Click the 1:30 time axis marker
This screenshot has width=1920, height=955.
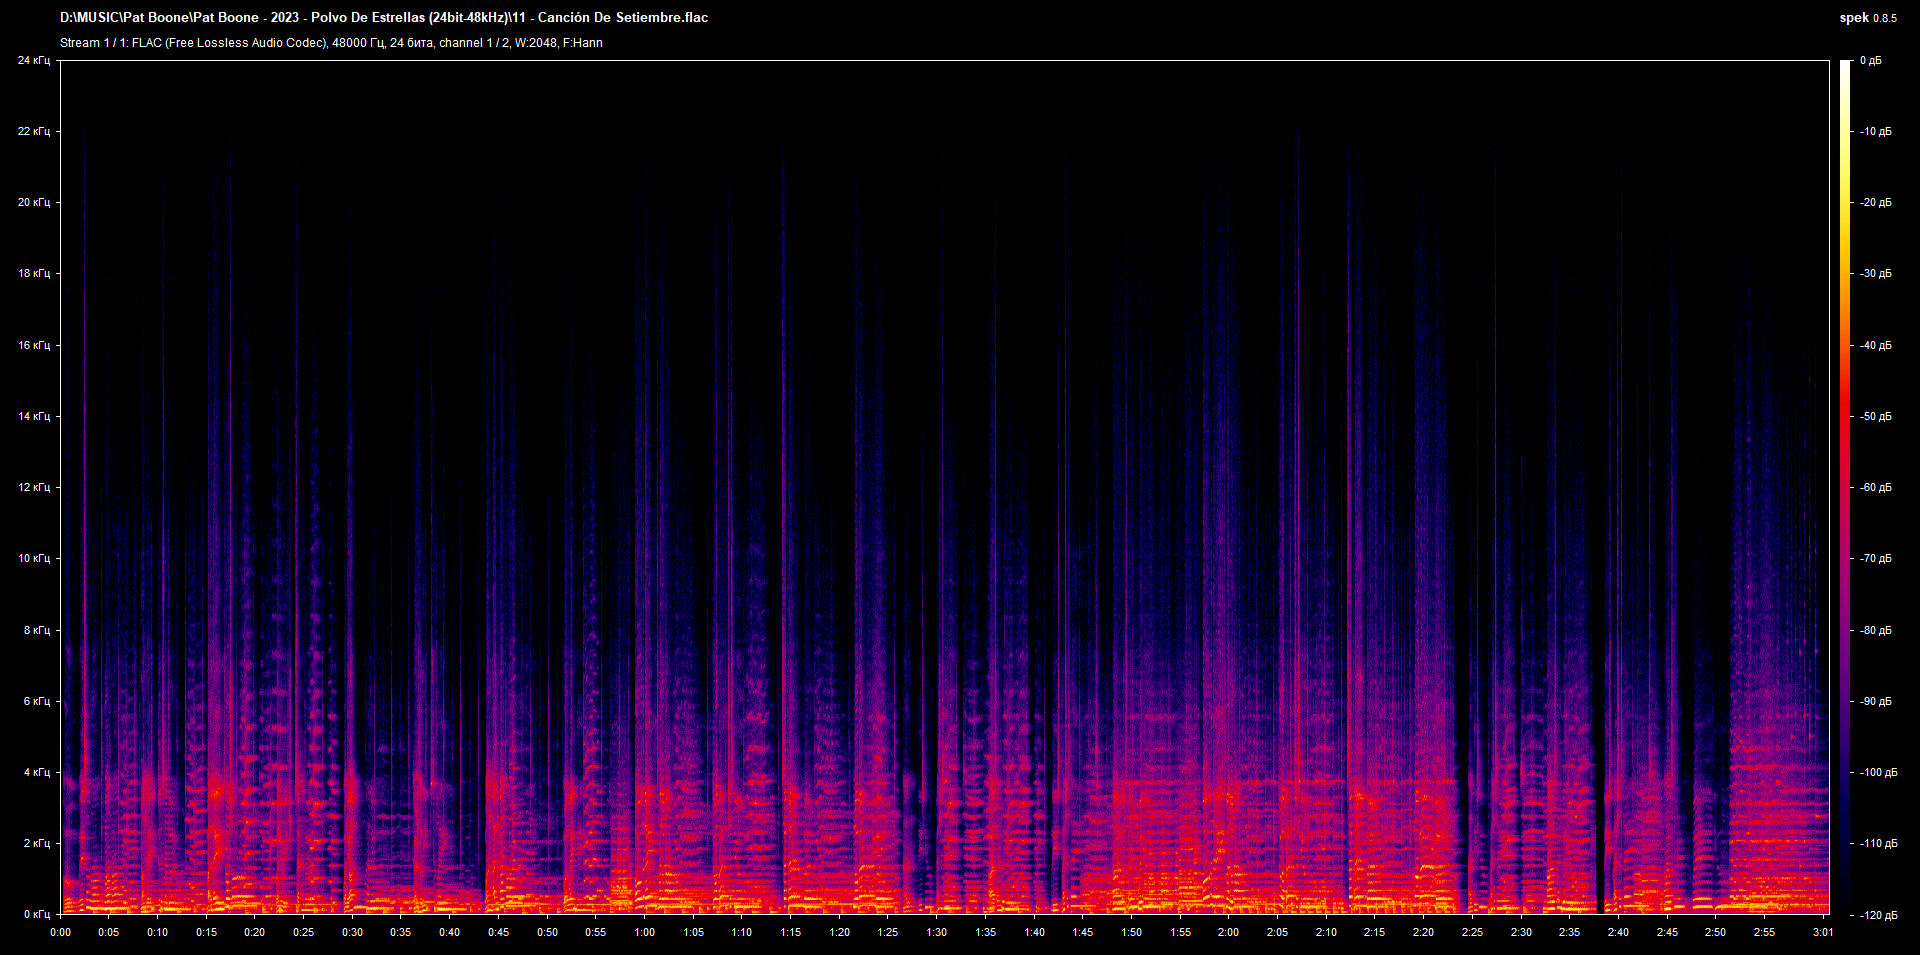coord(936,932)
